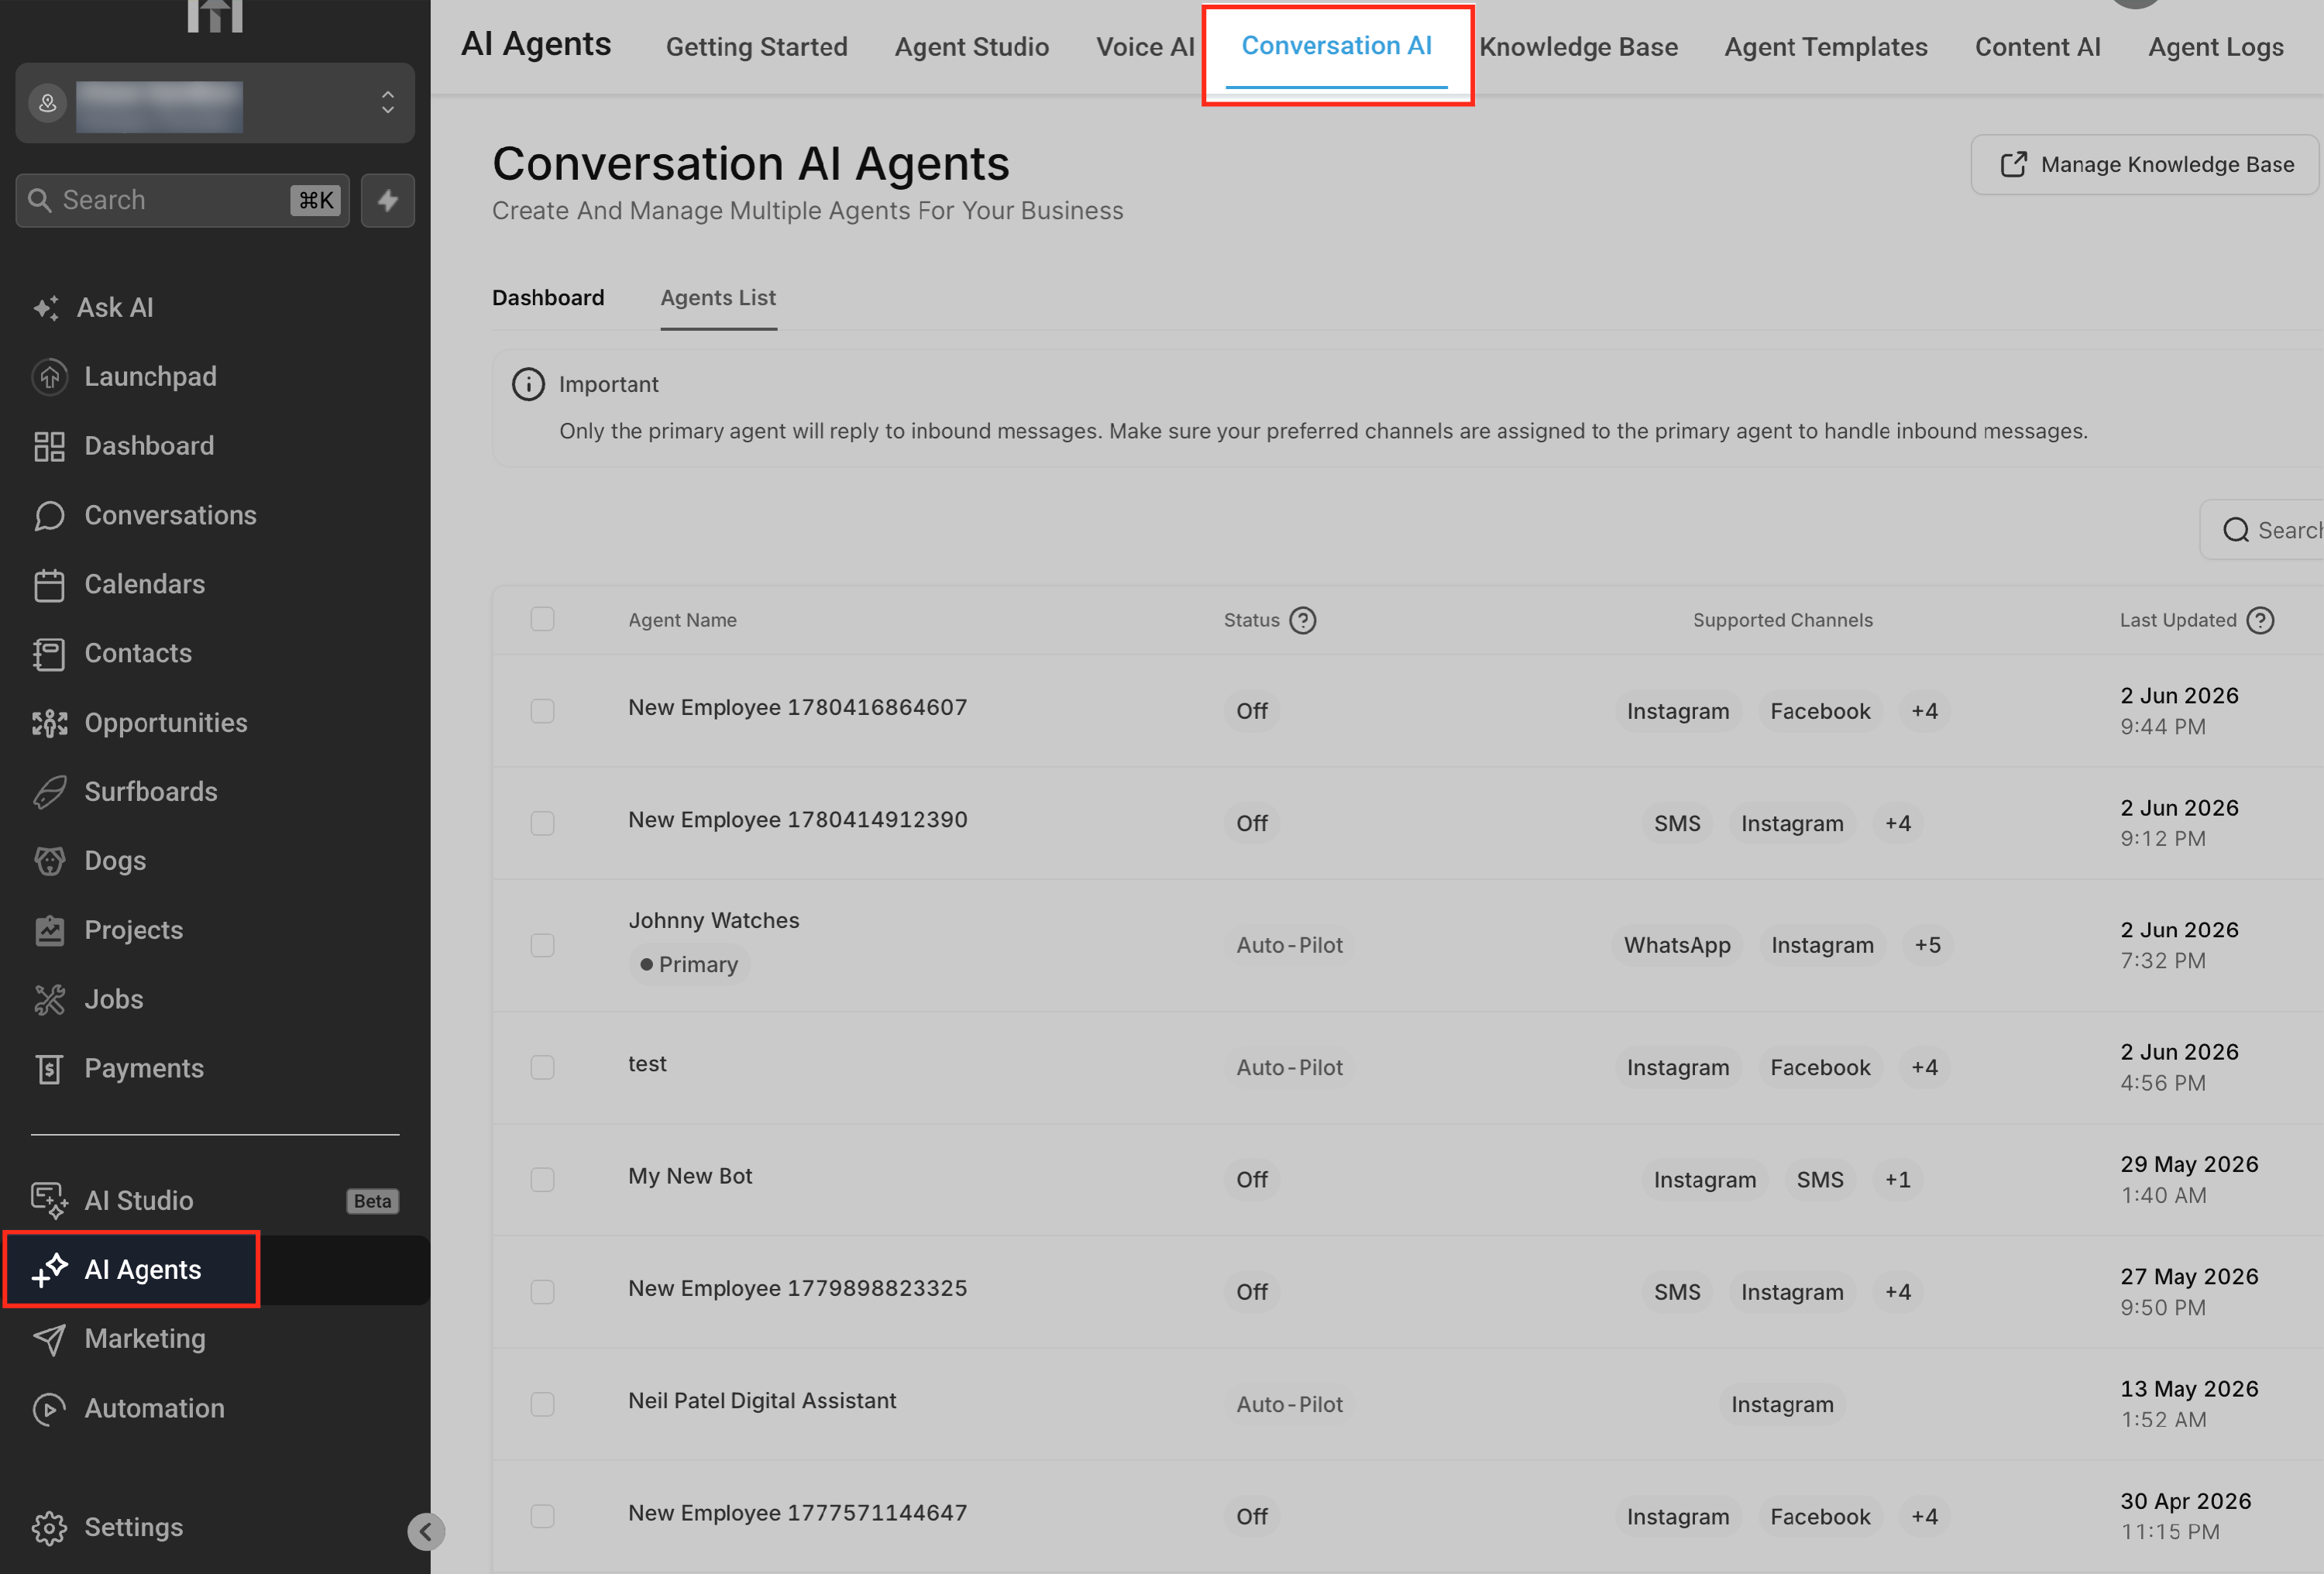Expand +5 channels for Johnny Watches
The image size is (2324, 1574).
click(1927, 945)
